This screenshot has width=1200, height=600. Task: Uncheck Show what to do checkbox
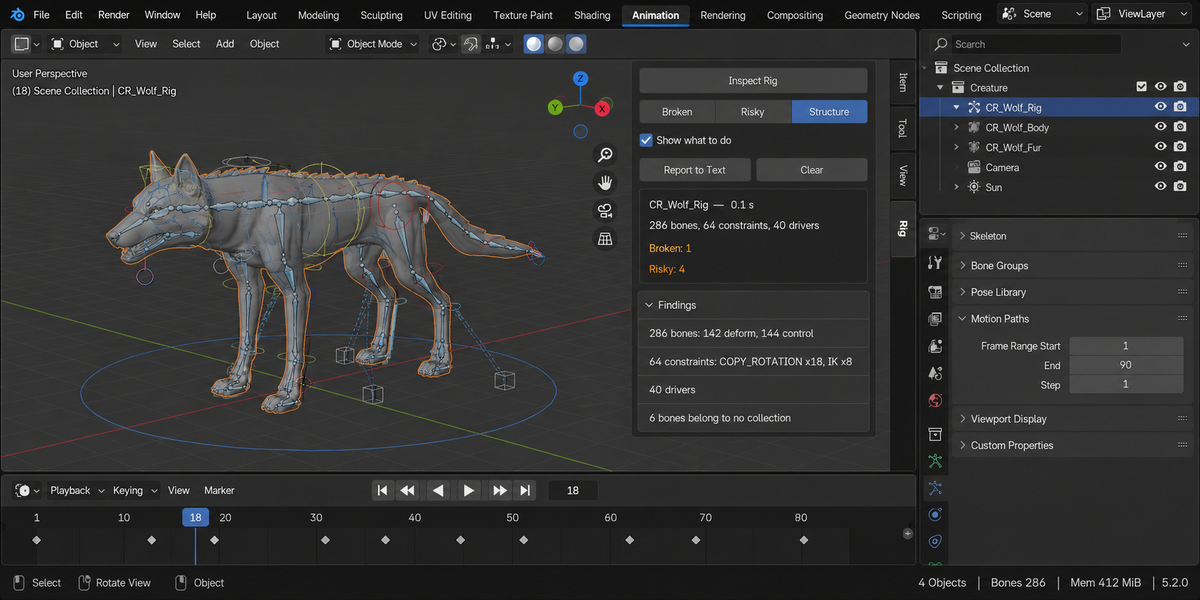646,140
